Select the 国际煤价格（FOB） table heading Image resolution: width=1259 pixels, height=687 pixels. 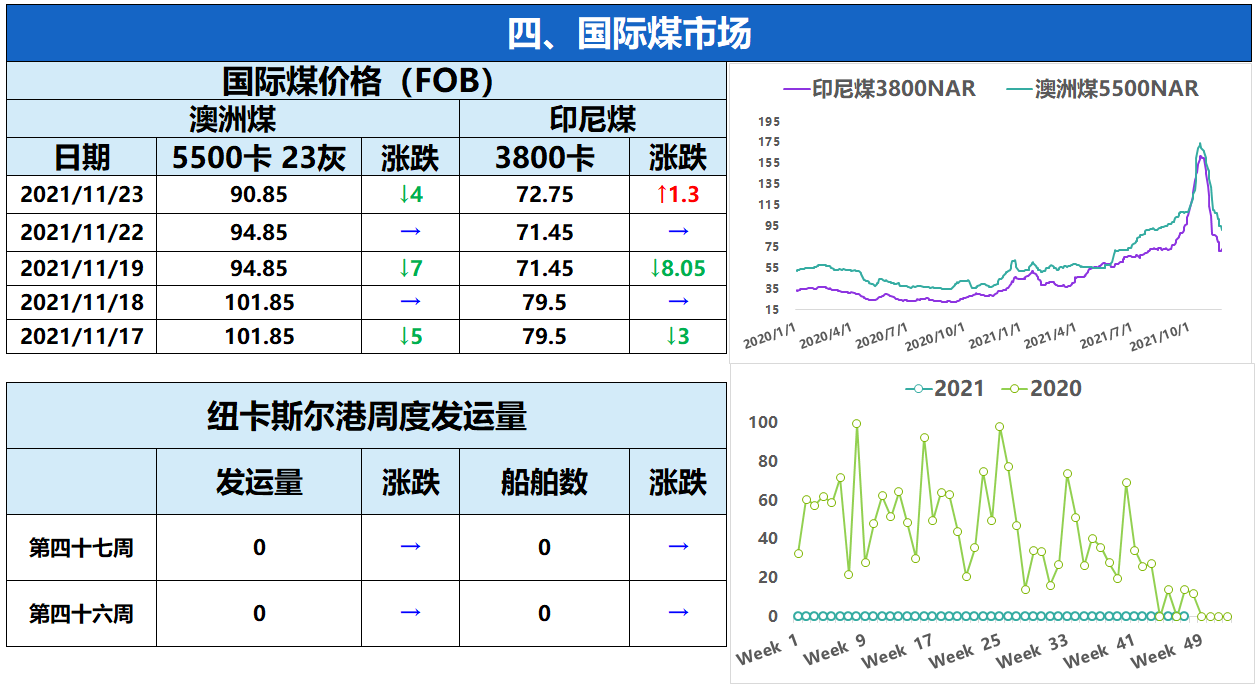coord(366,81)
